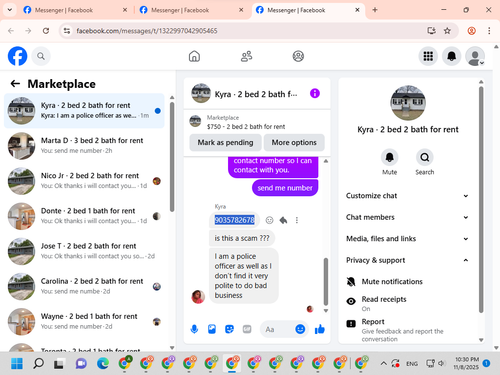Click the chat info panel scrollbar
The height and width of the screenshot is (375, 500).
481,199
